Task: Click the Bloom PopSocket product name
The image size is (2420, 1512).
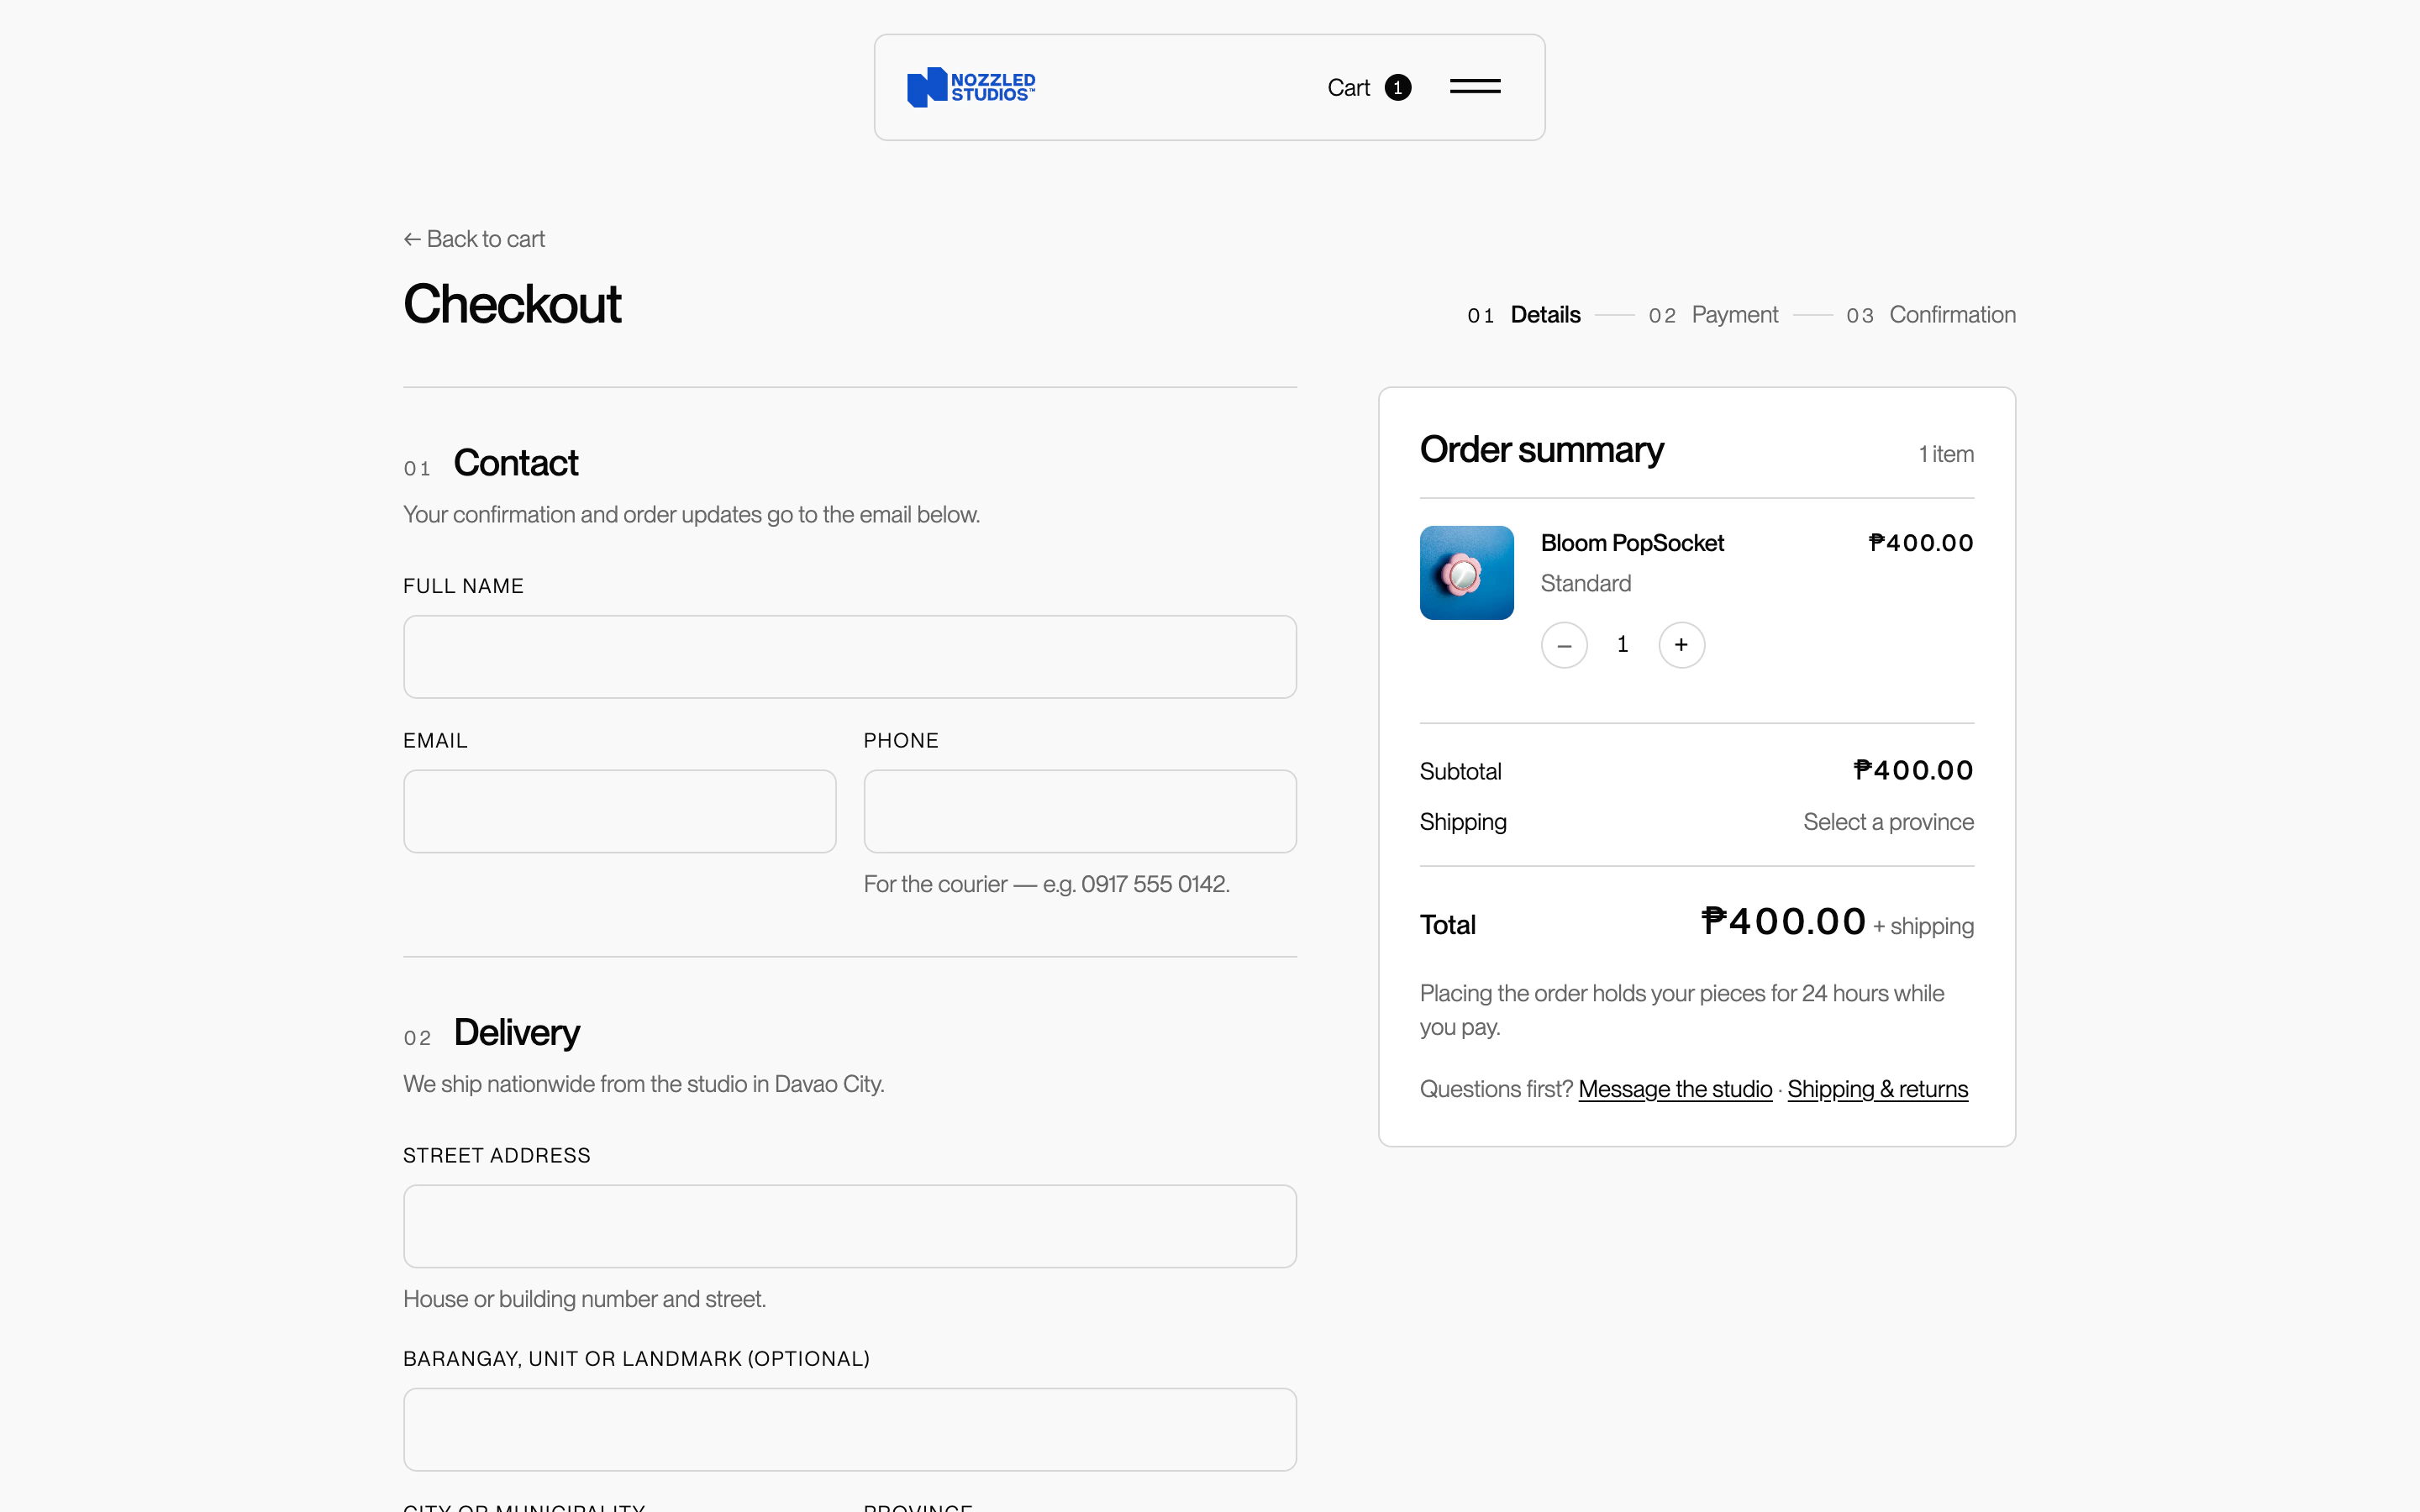Action: [1632, 543]
